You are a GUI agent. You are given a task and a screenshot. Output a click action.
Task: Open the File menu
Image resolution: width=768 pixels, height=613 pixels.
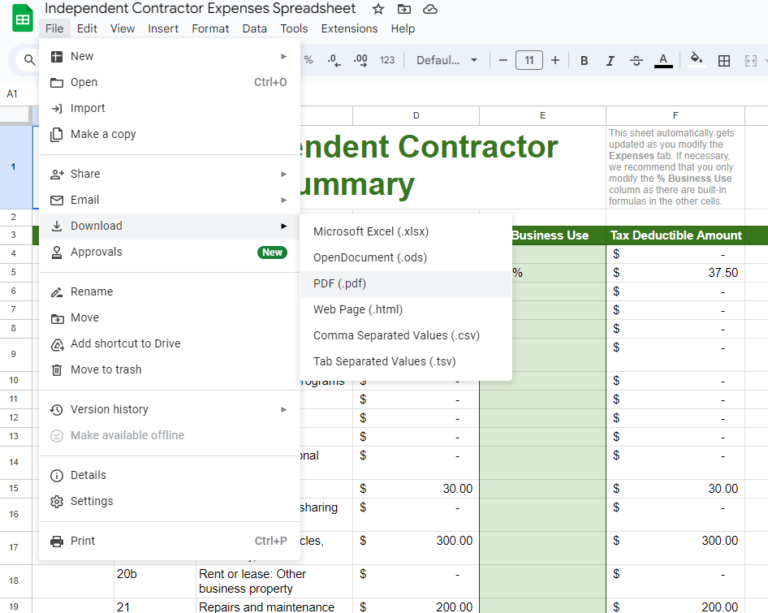click(54, 28)
